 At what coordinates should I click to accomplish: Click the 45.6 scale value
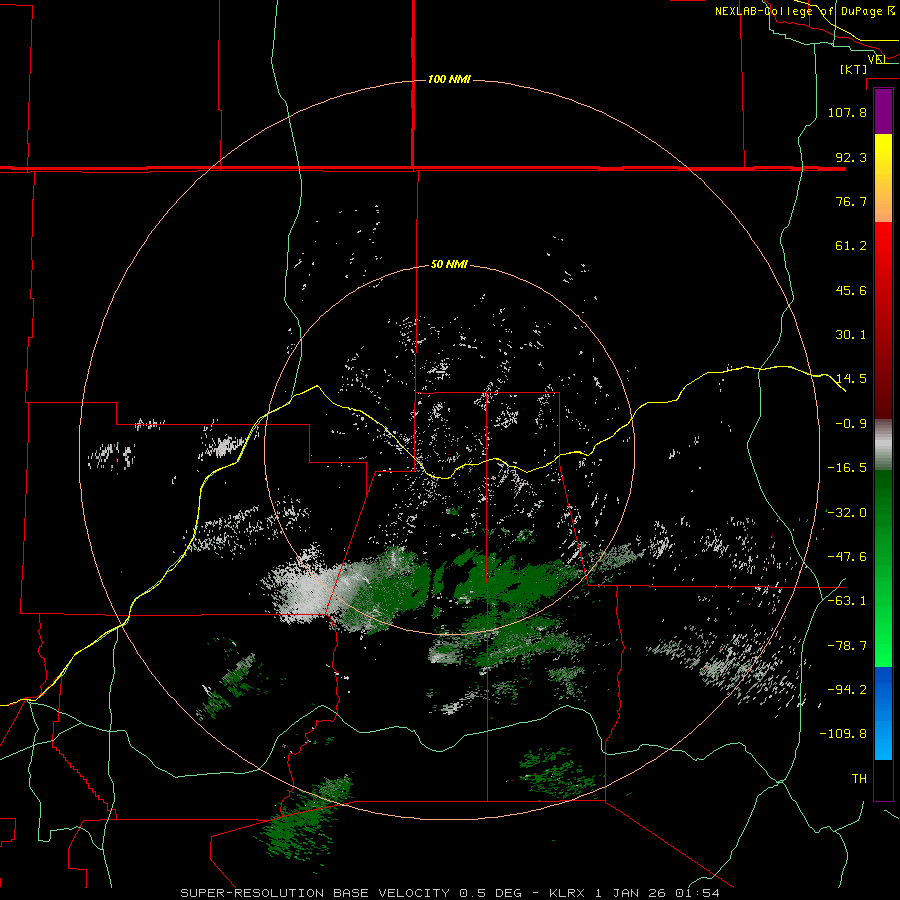point(851,290)
